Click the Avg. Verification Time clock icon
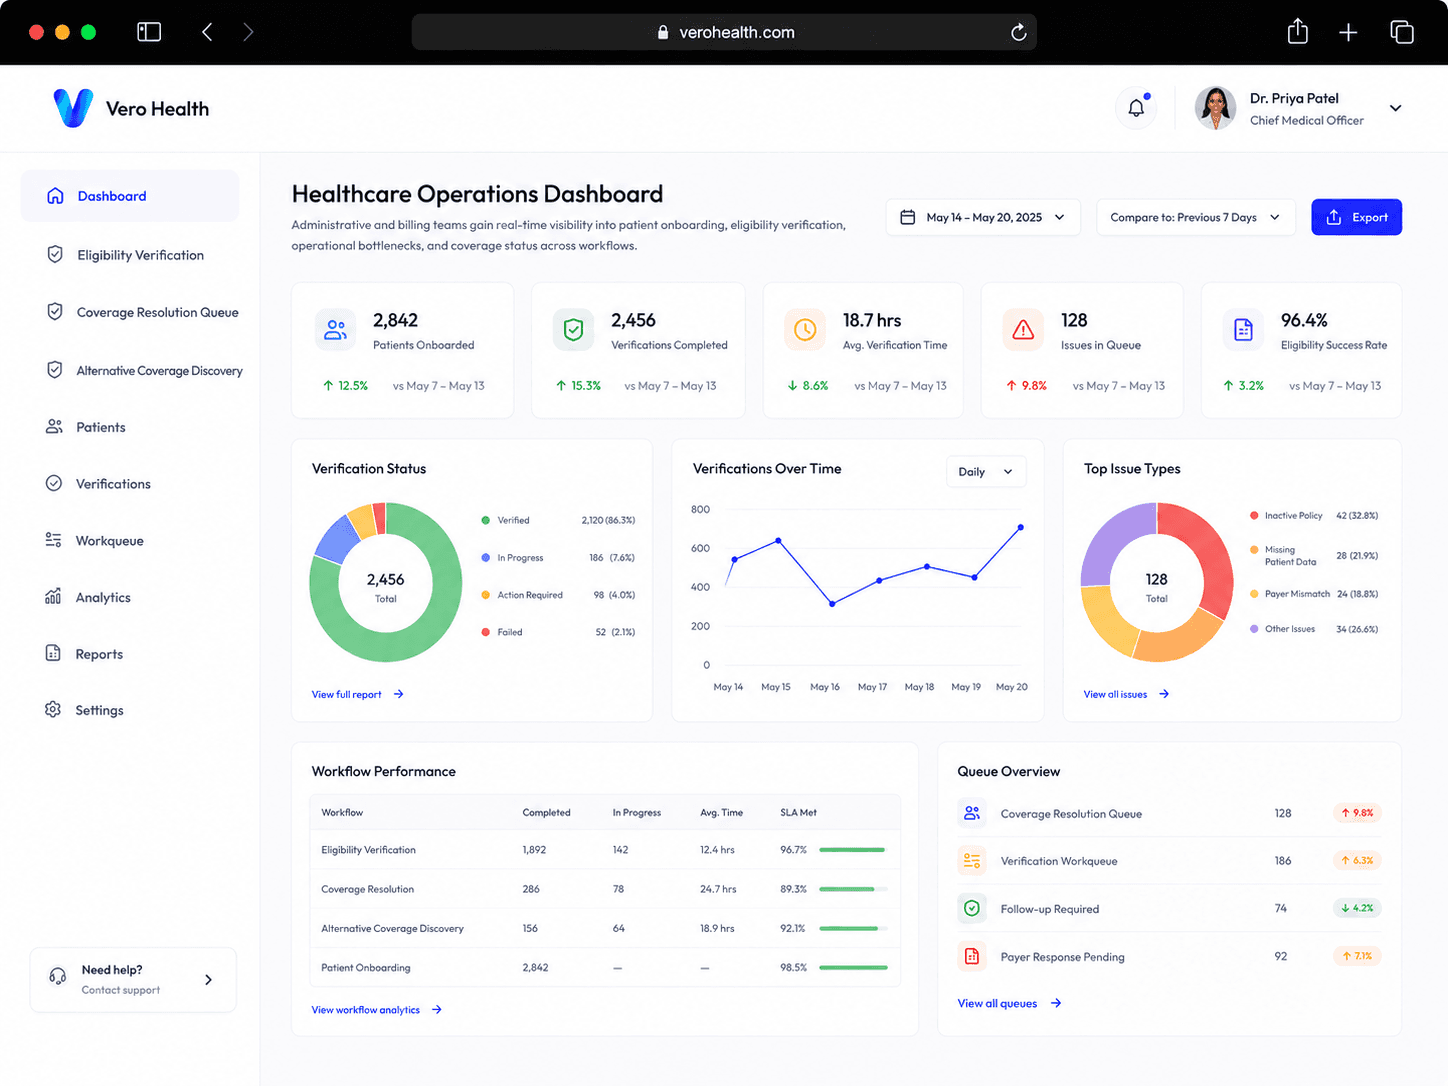Viewport: 1448px width, 1086px height. tap(805, 329)
